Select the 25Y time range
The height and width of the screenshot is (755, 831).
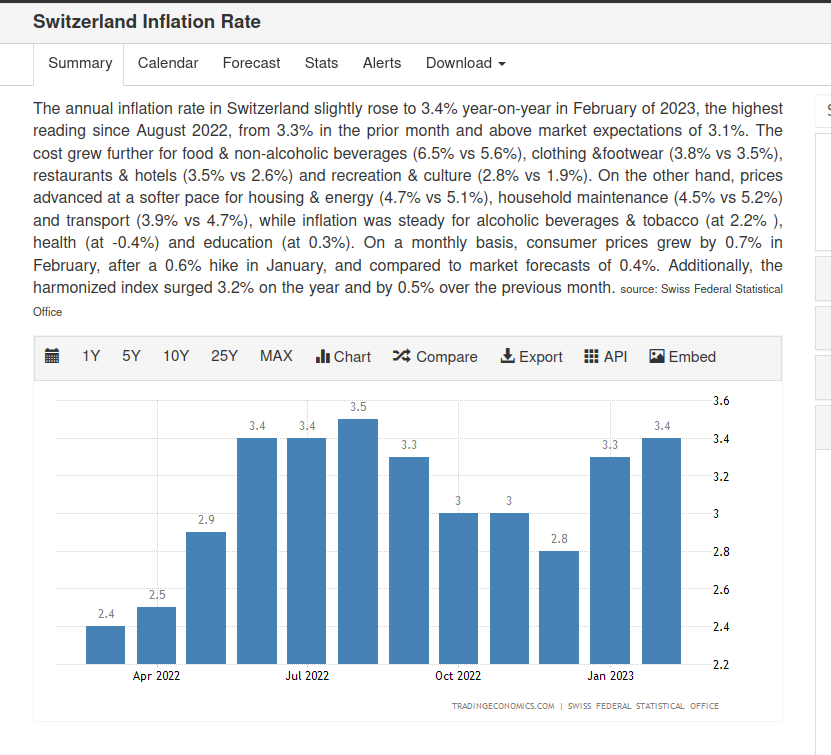click(x=224, y=356)
